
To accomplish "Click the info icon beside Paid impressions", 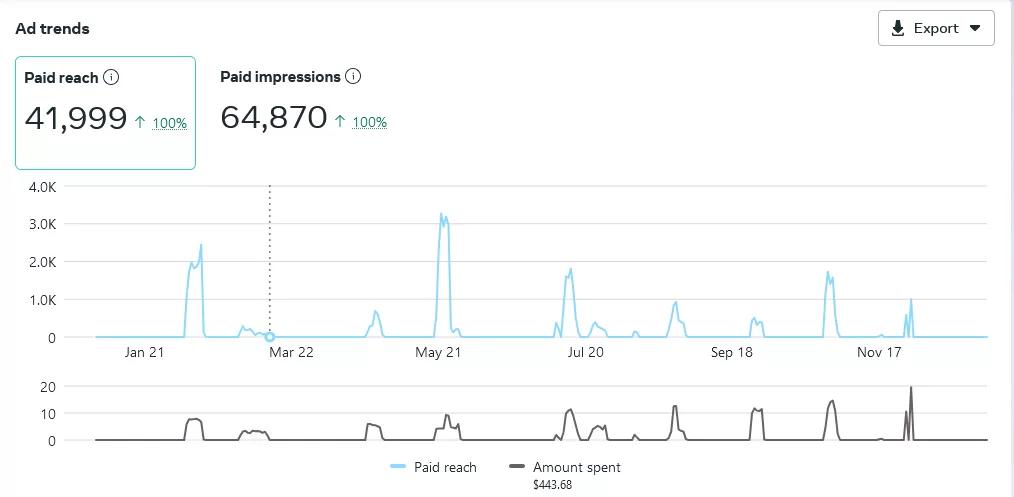I will point(352,77).
